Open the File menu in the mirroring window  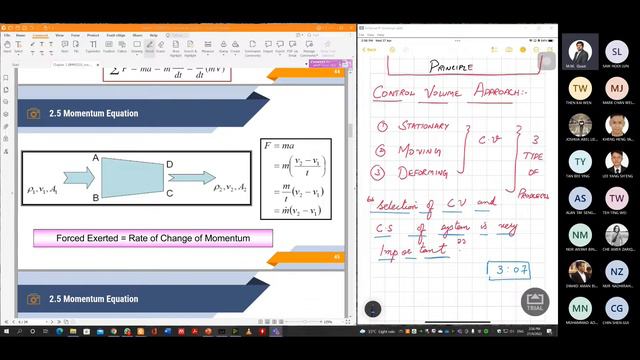[362, 35]
